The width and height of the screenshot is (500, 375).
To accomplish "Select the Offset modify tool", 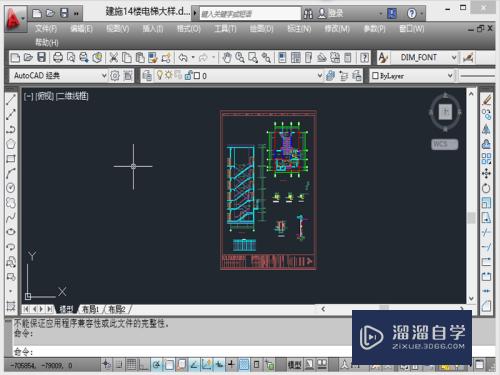I will 486,144.
